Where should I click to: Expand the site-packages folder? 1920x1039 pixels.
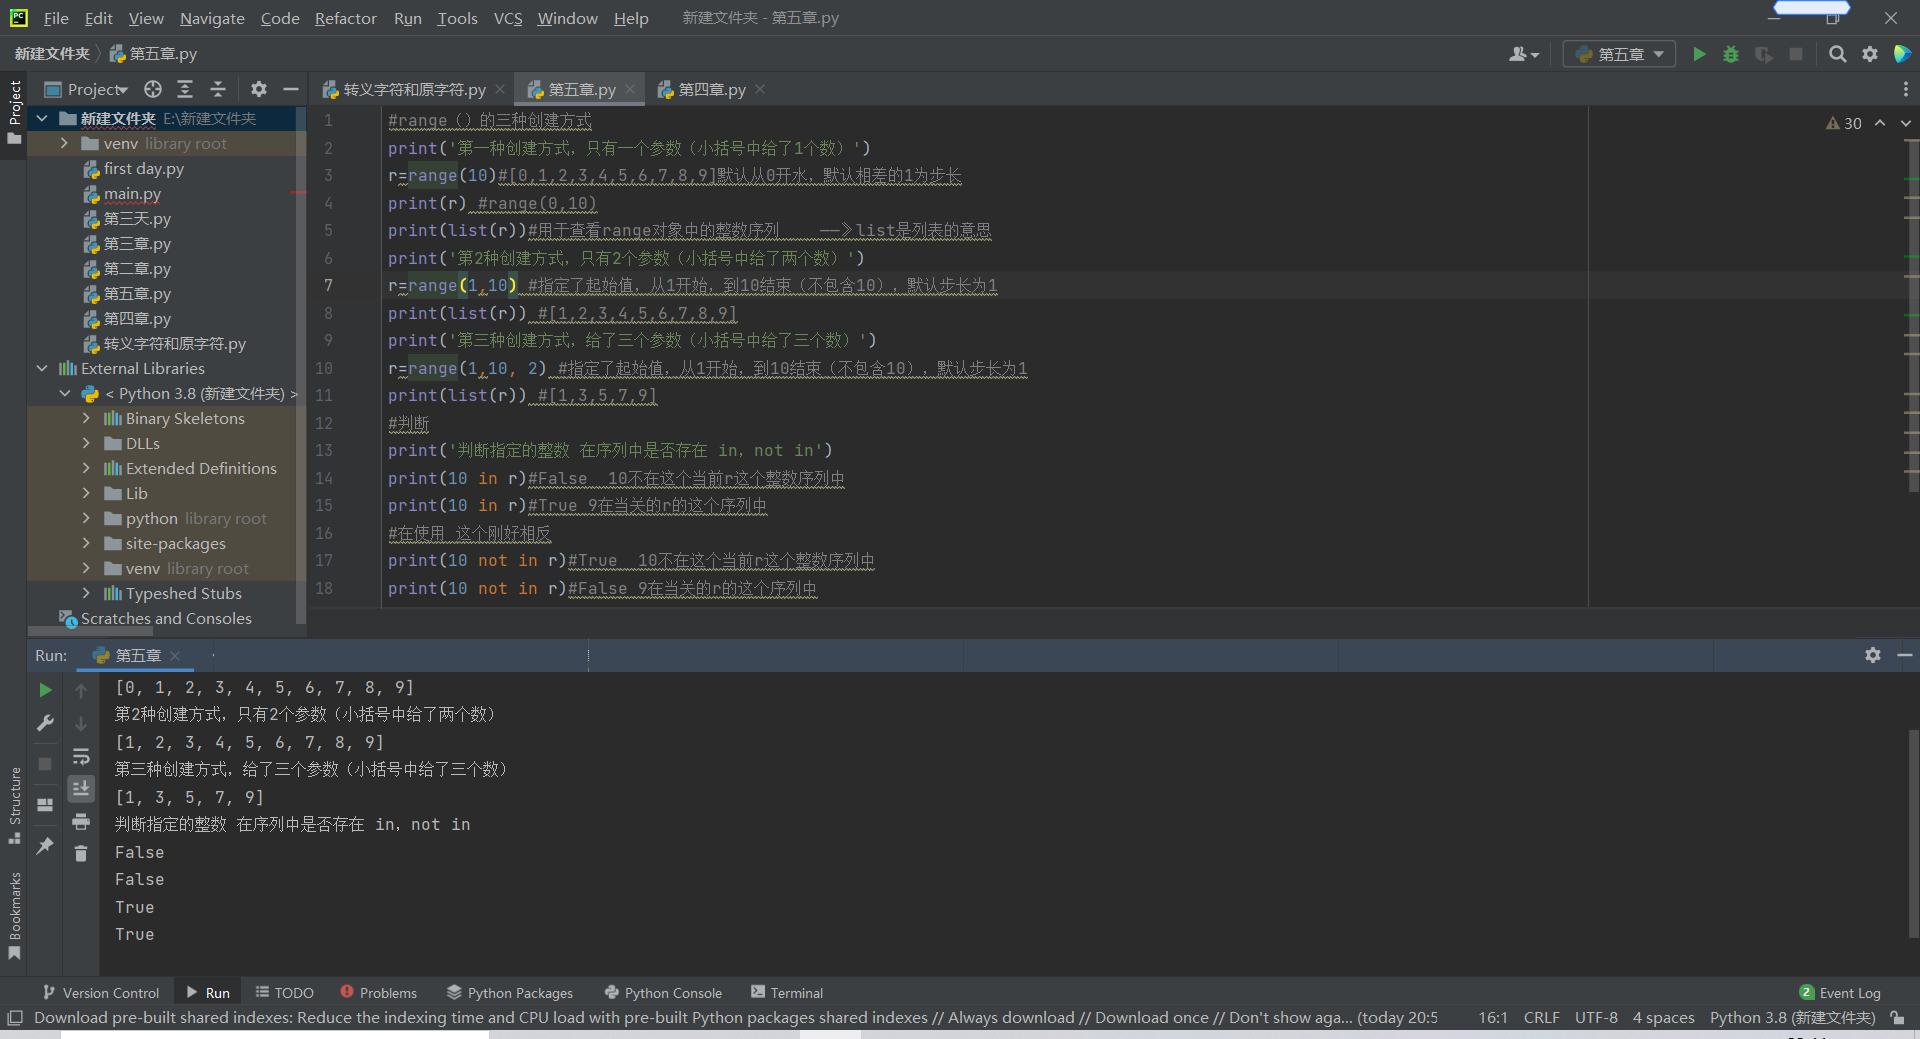point(88,543)
